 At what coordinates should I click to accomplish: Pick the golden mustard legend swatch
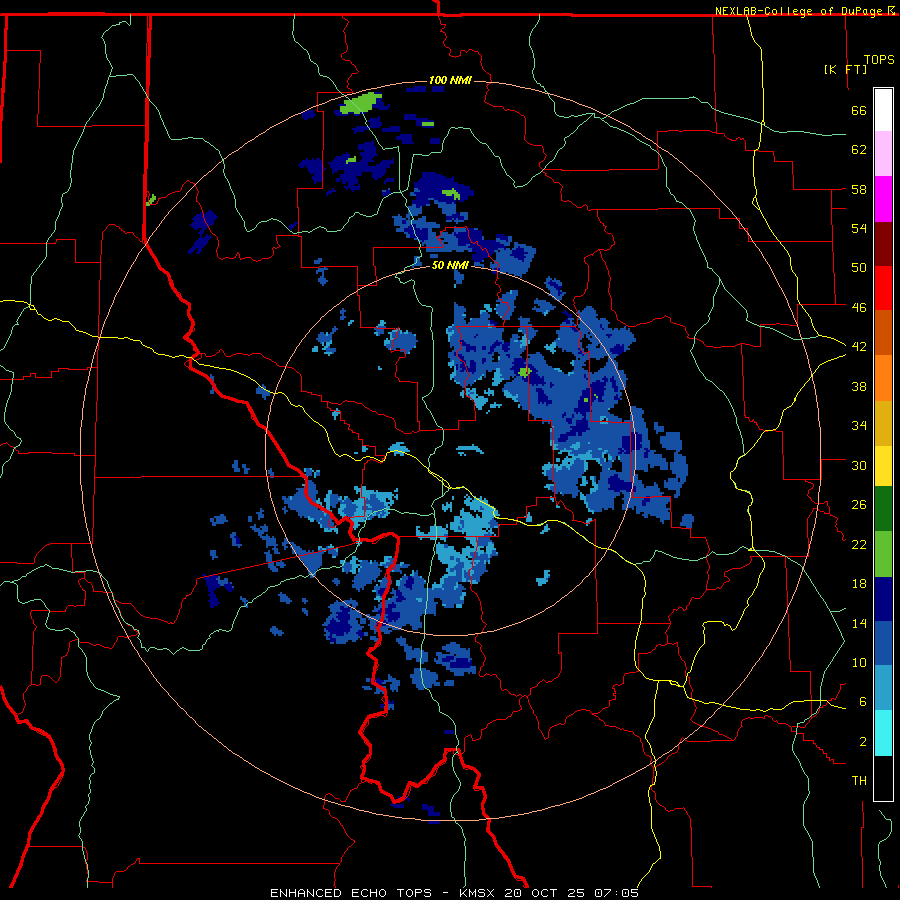[x=883, y=423]
